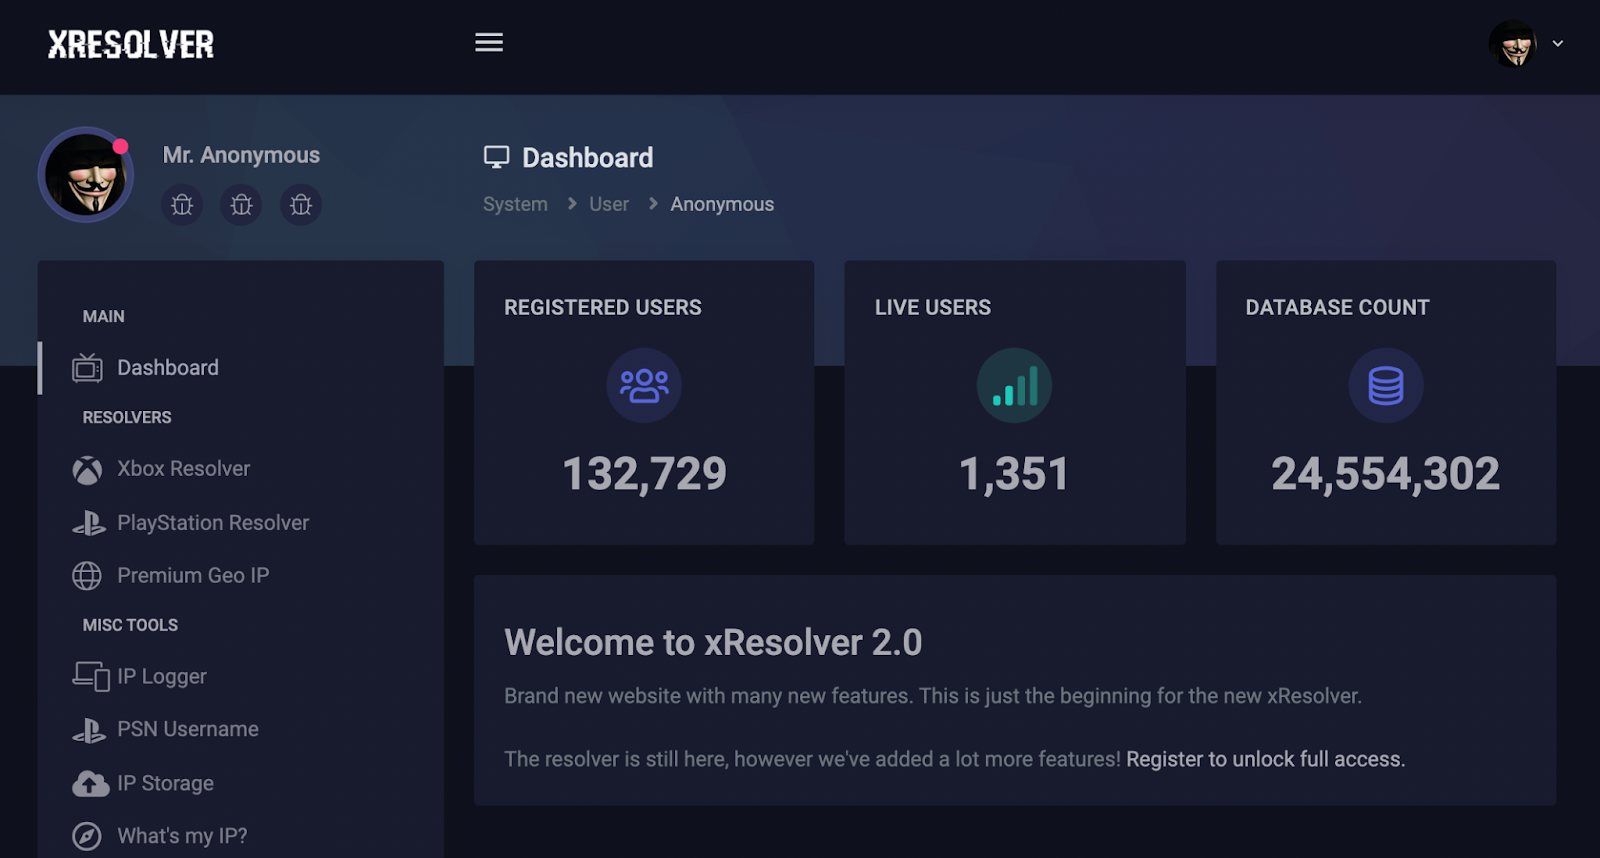Viewport: 1600px width, 858px height.
Task: Click the database icon in Database Count card
Action: tap(1385, 385)
